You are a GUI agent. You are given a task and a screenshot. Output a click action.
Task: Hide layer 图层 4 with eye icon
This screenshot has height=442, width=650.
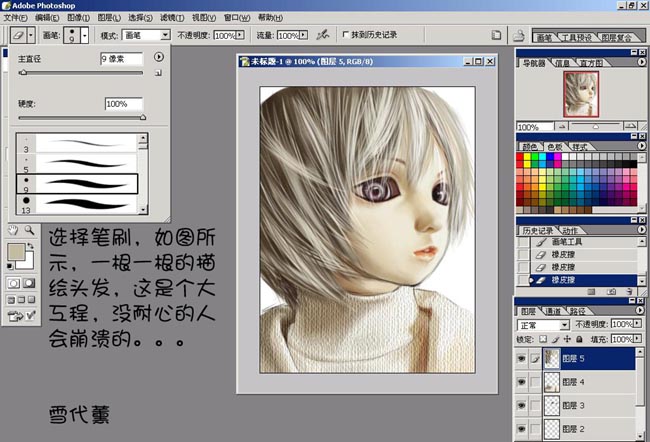coord(521,381)
